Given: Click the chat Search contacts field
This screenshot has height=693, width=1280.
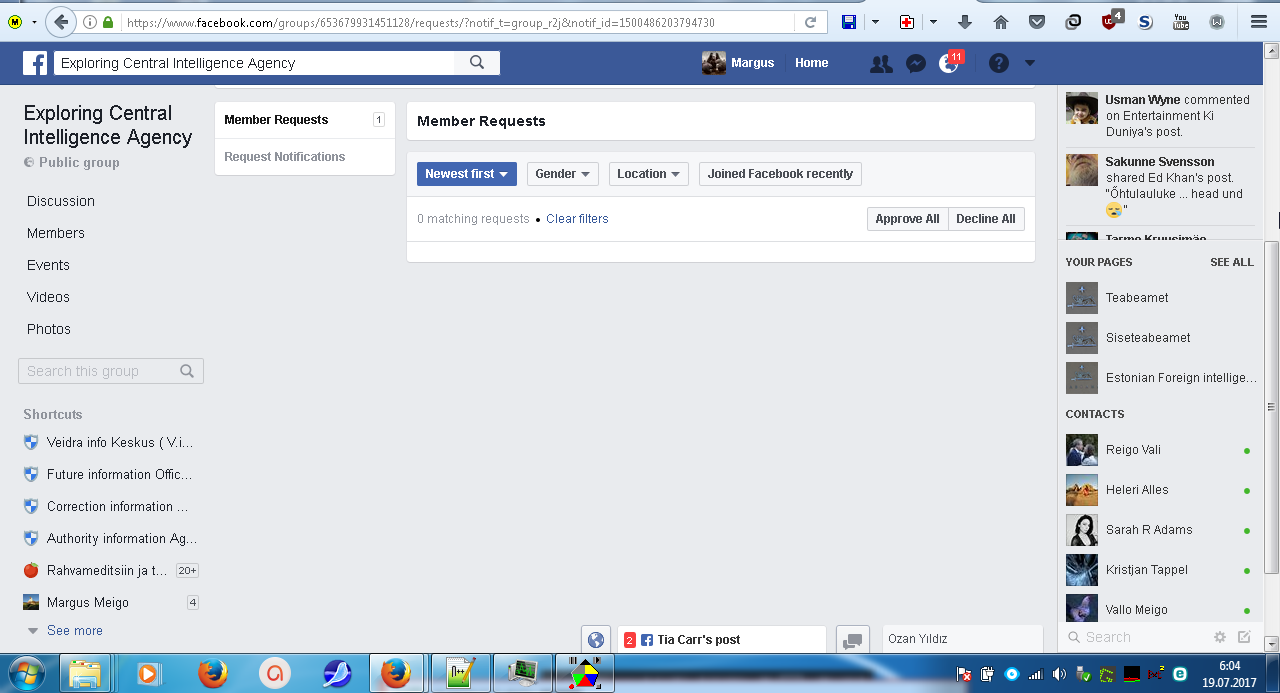Looking at the screenshot, I should 1138,637.
